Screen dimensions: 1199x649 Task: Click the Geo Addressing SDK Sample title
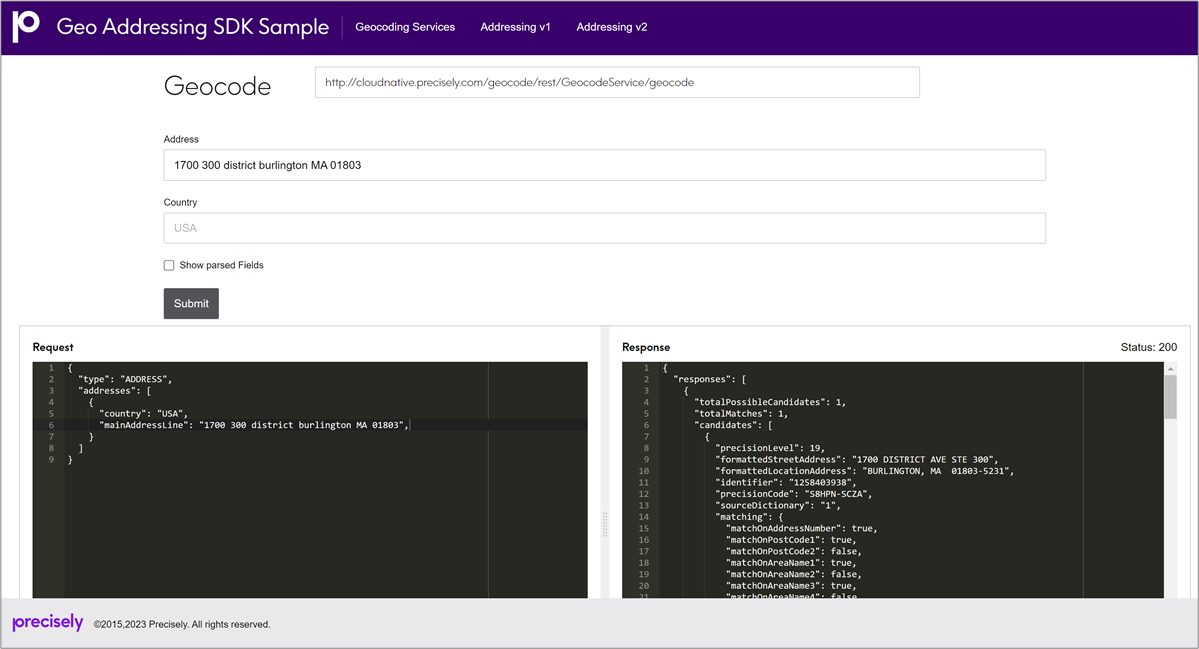coord(193,27)
